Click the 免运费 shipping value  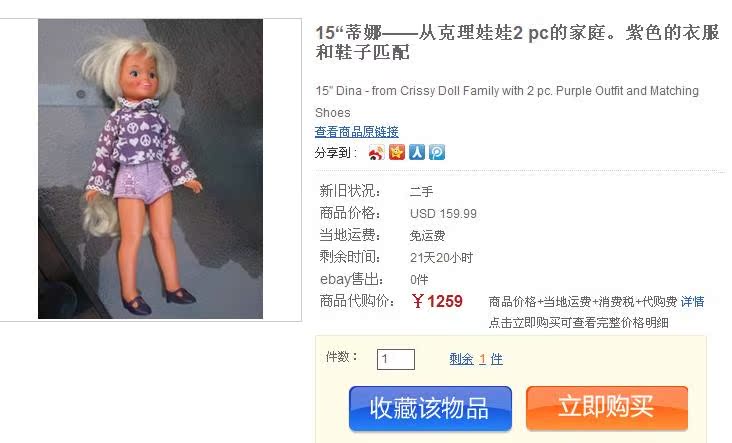(x=427, y=236)
